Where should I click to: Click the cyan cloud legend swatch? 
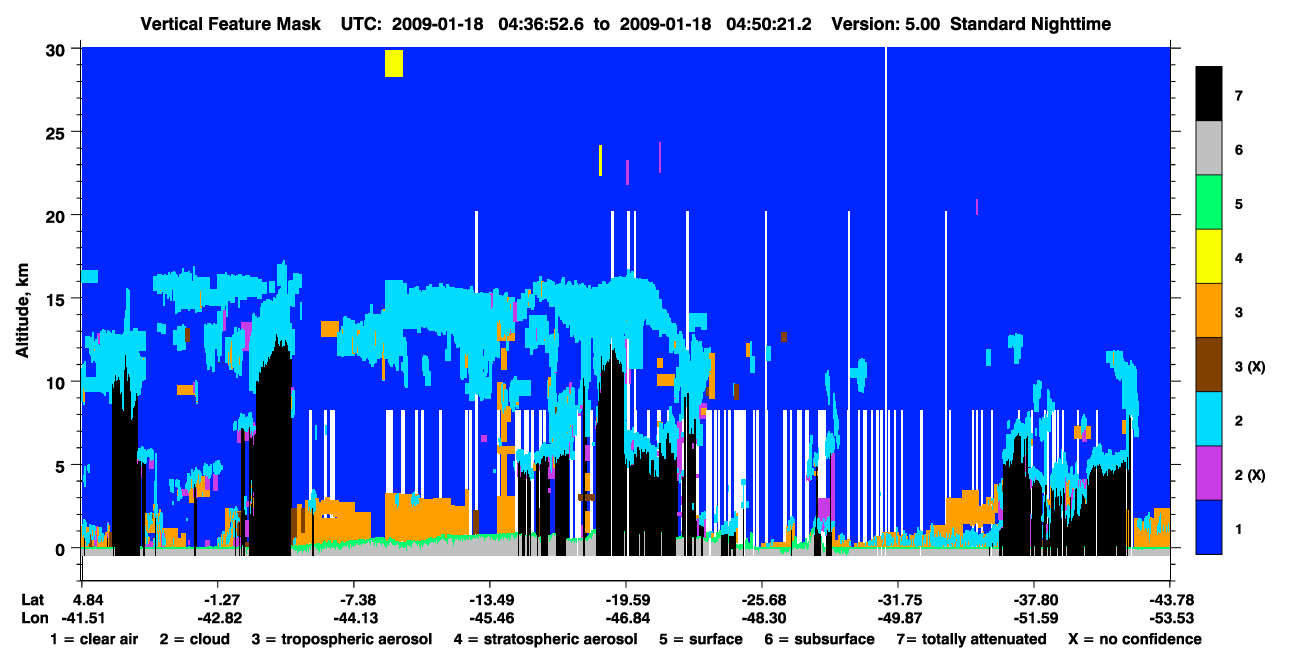[1209, 419]
